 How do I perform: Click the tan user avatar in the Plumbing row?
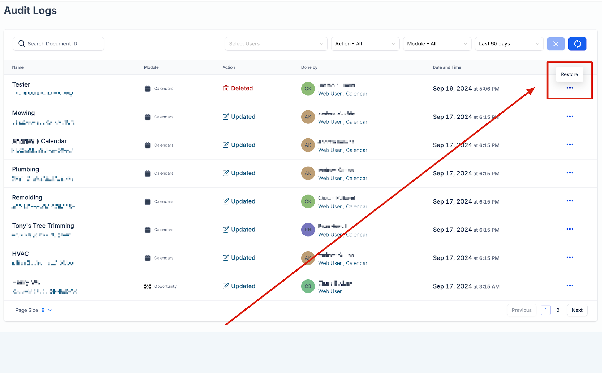tap(308, 173)
